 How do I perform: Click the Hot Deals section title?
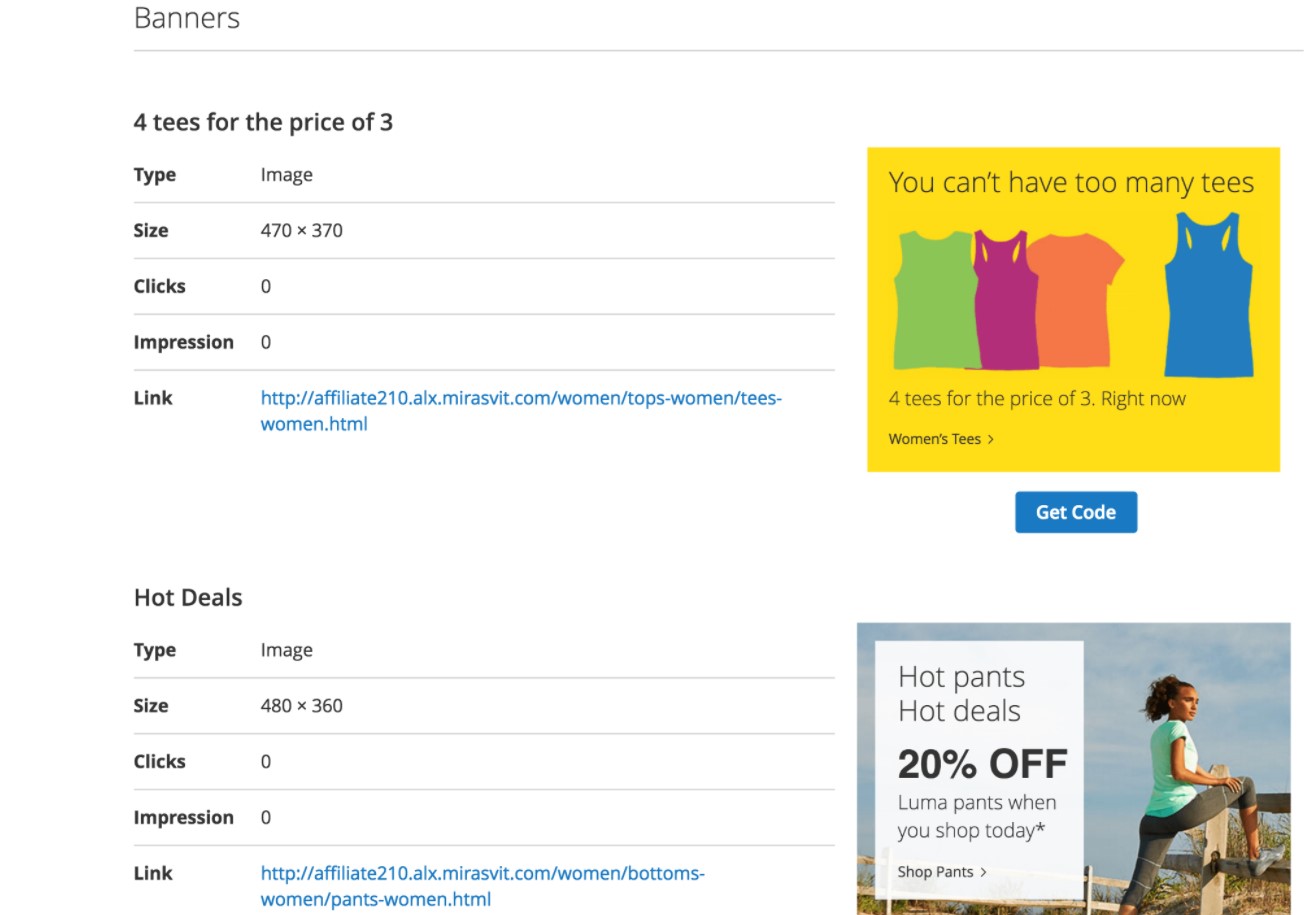188,597
